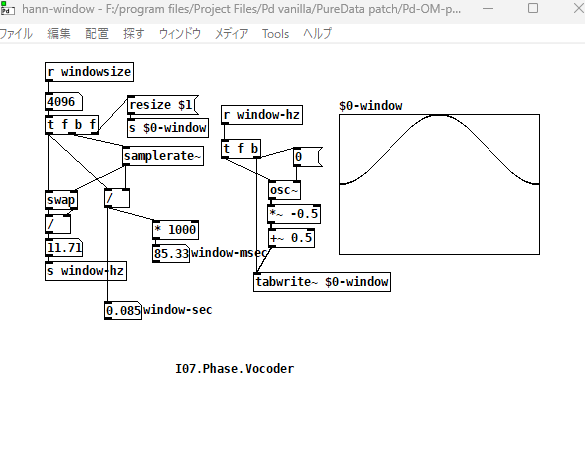
Task: Select the 'samplerate~' object
Action: click(163, 156)
